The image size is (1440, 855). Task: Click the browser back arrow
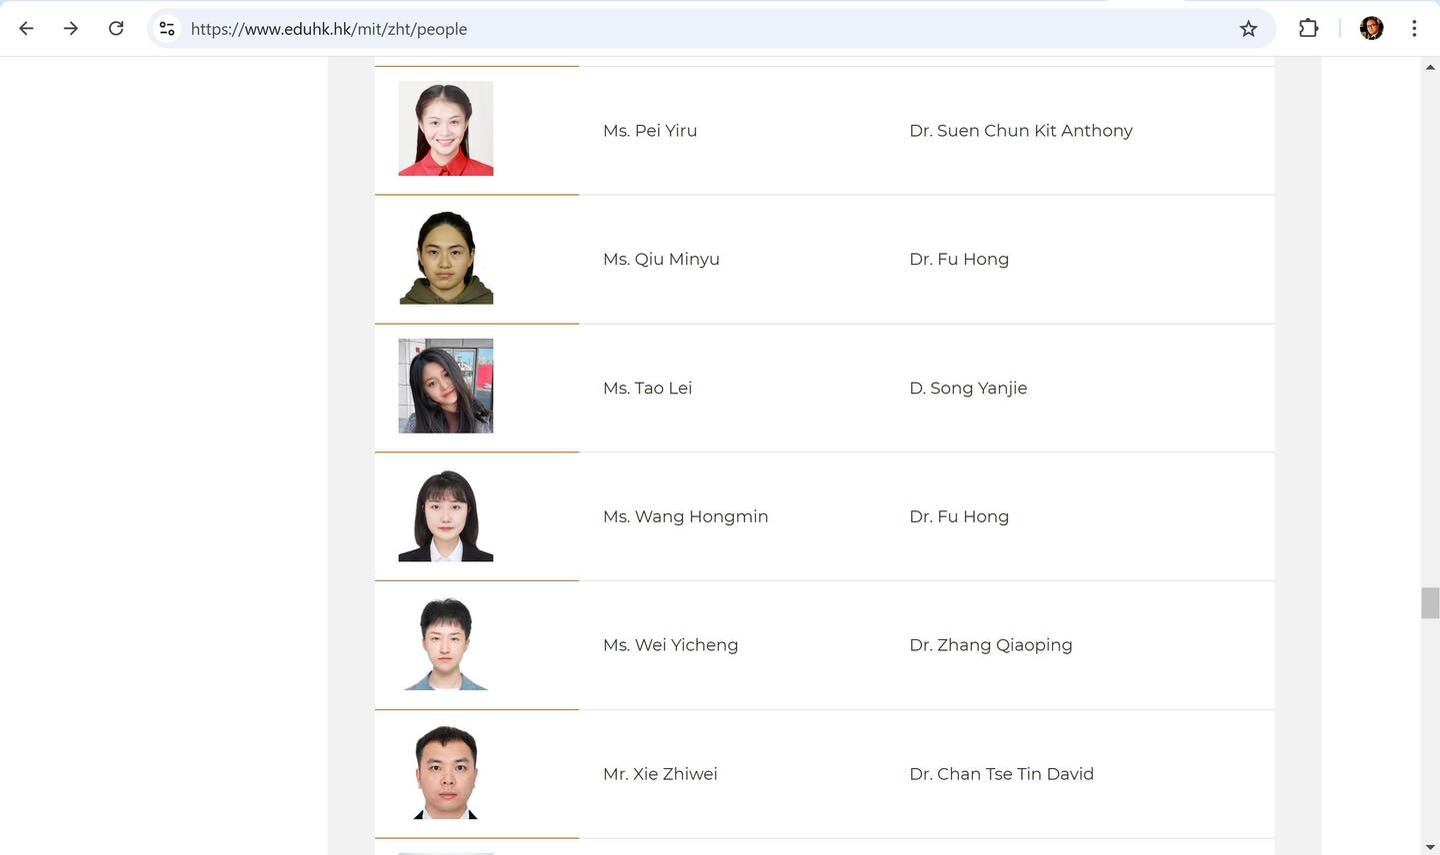point(26,29)
